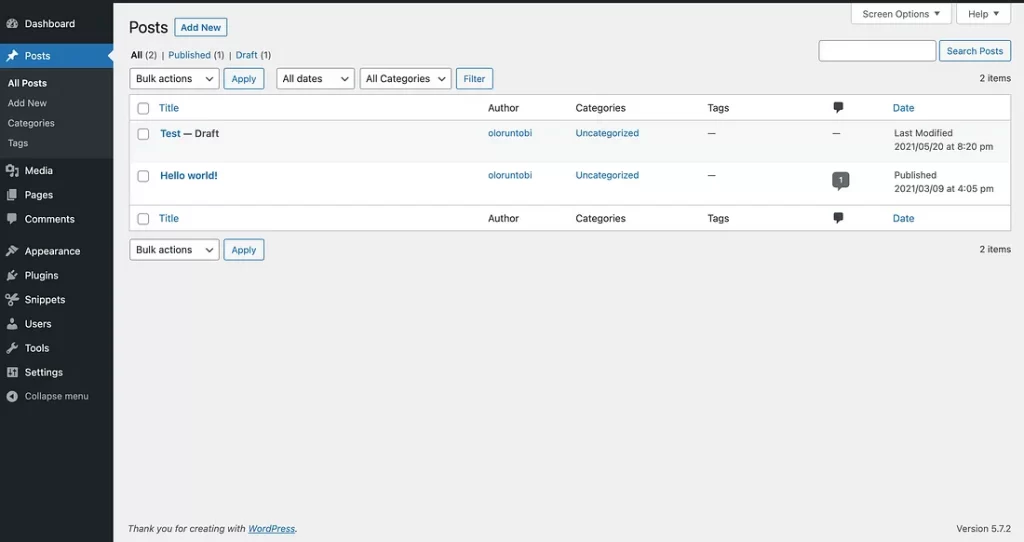Click the Add New button beside Posts heading
1024x542 pixels.
coord(201,28)
